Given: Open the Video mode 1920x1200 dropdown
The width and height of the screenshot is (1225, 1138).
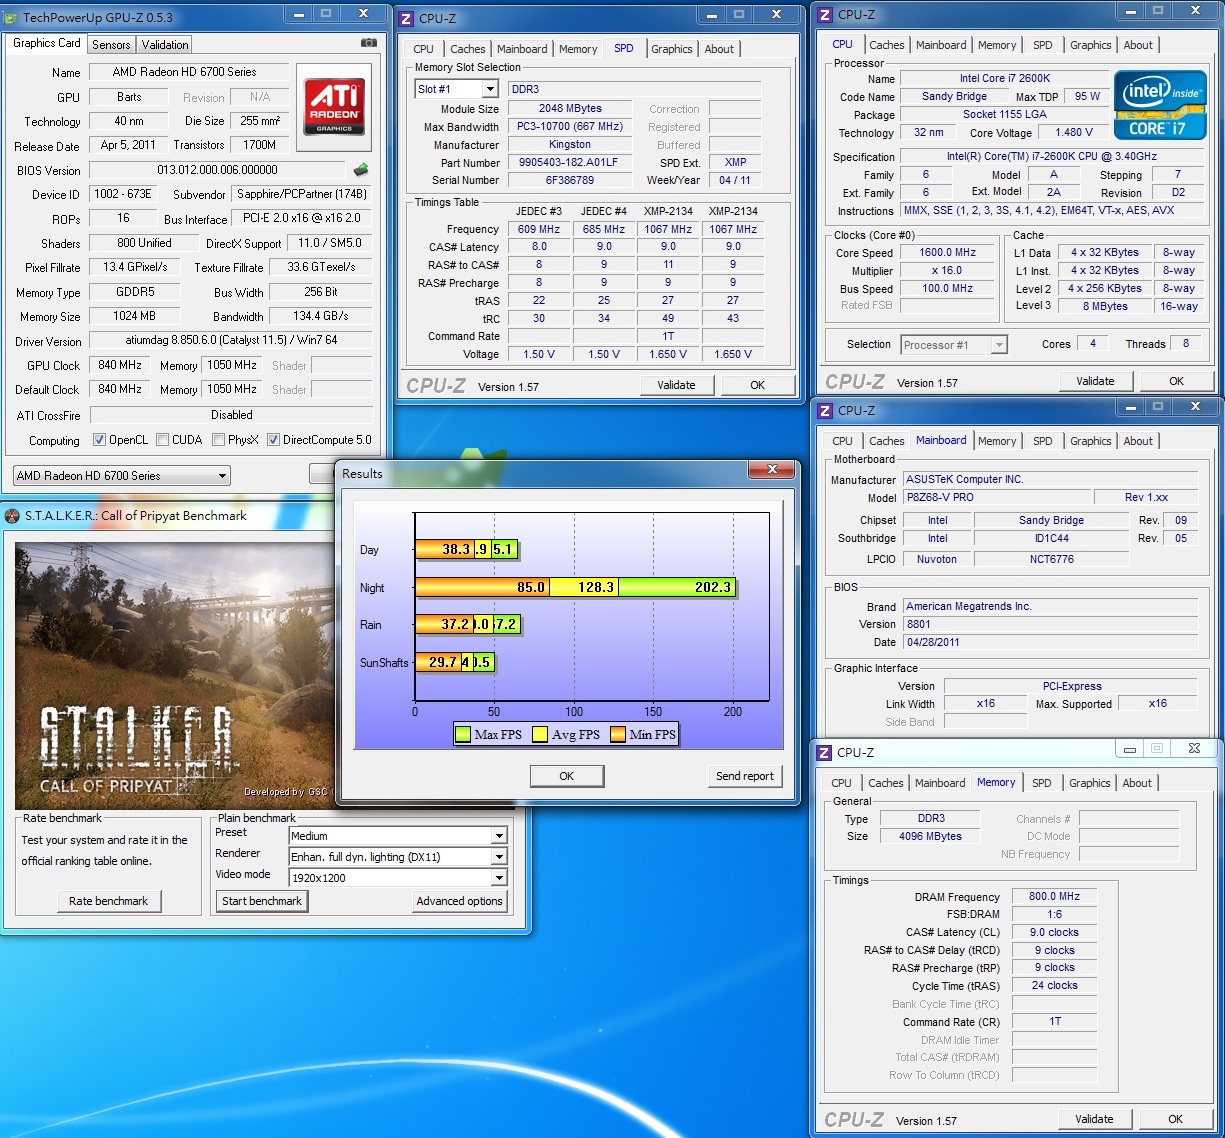Looking at the screenshot, I should (x=498, y=878).
